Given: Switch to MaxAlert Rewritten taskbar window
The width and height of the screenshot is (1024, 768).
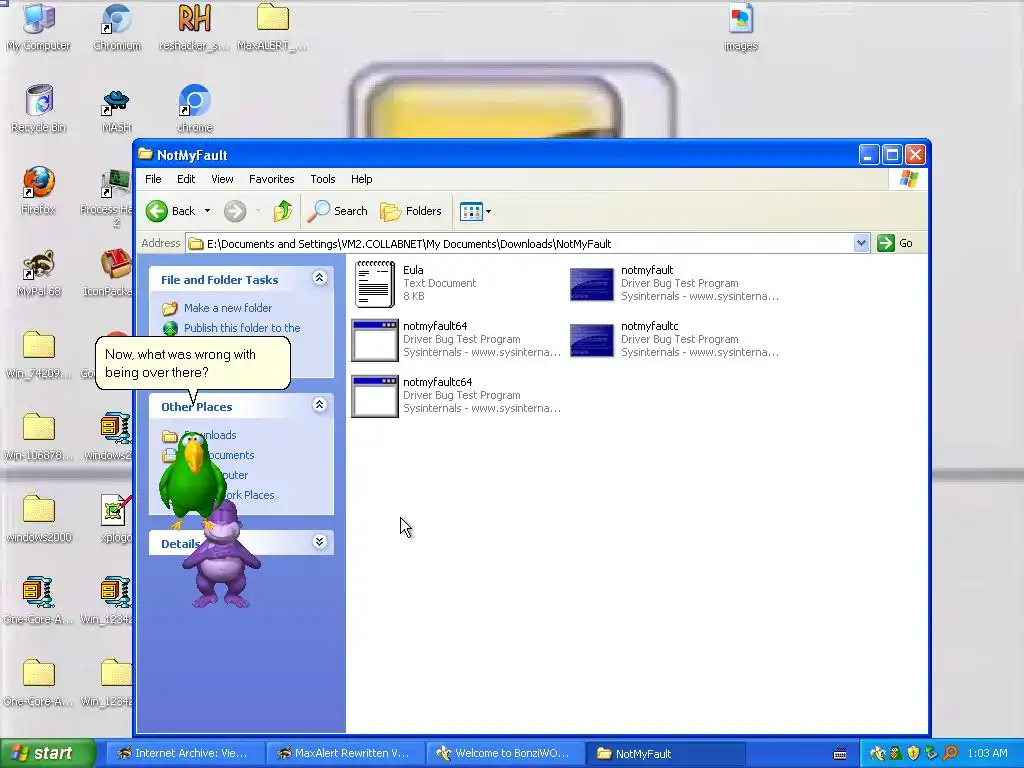Looking at the screenshot, I should 345,753.
